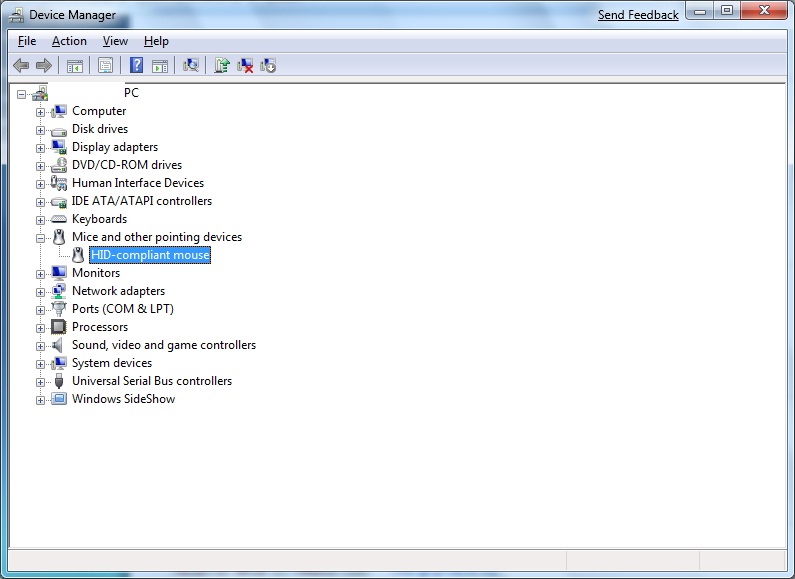Select the HID-compliant mouse device
This screenshot has width=795, height=579.
tap(150, 255)
